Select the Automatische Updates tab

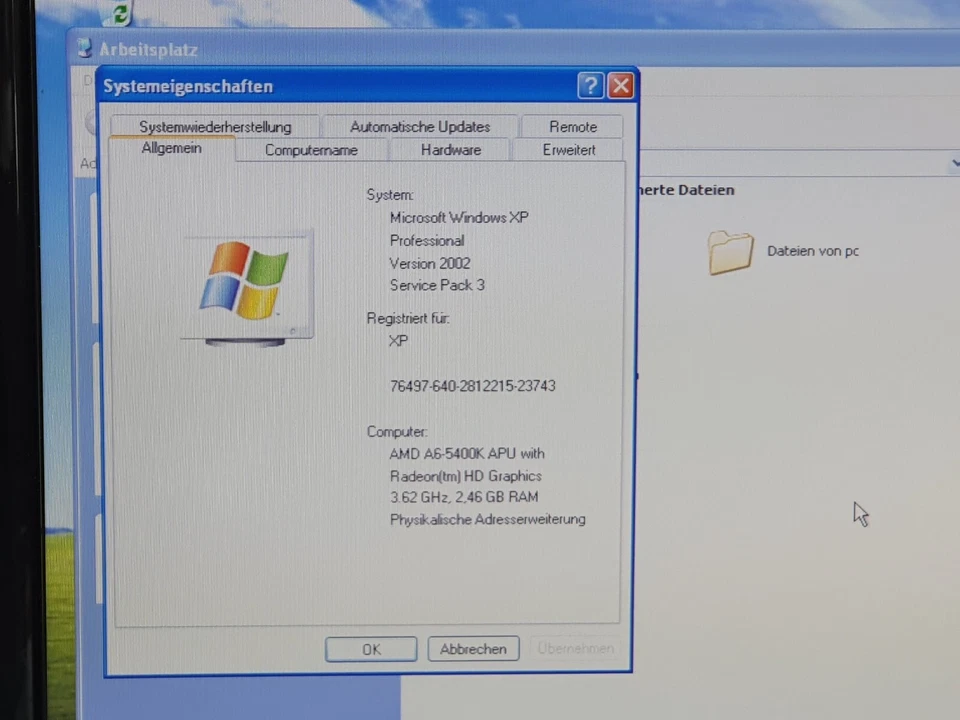click(x=419, y=127)
